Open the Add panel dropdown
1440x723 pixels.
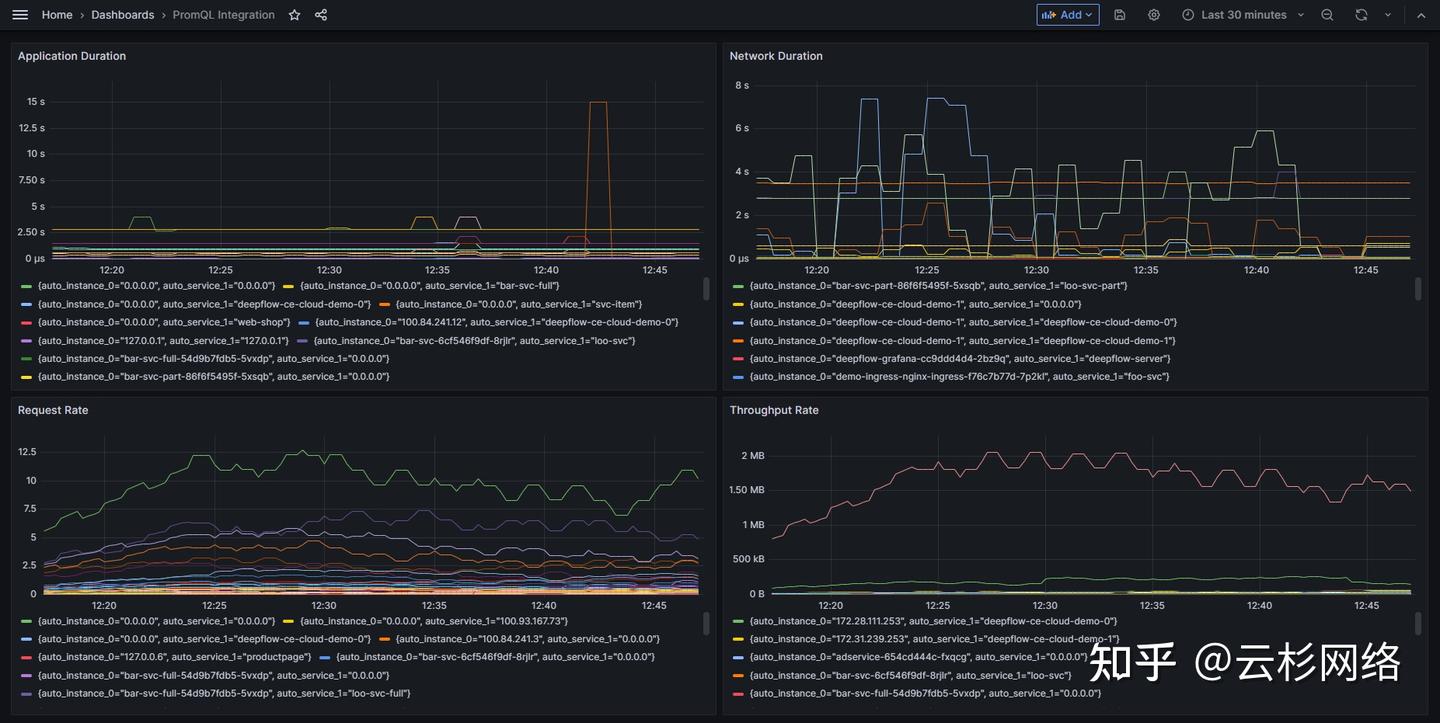pyautogui.click(x=1068, y=15)
